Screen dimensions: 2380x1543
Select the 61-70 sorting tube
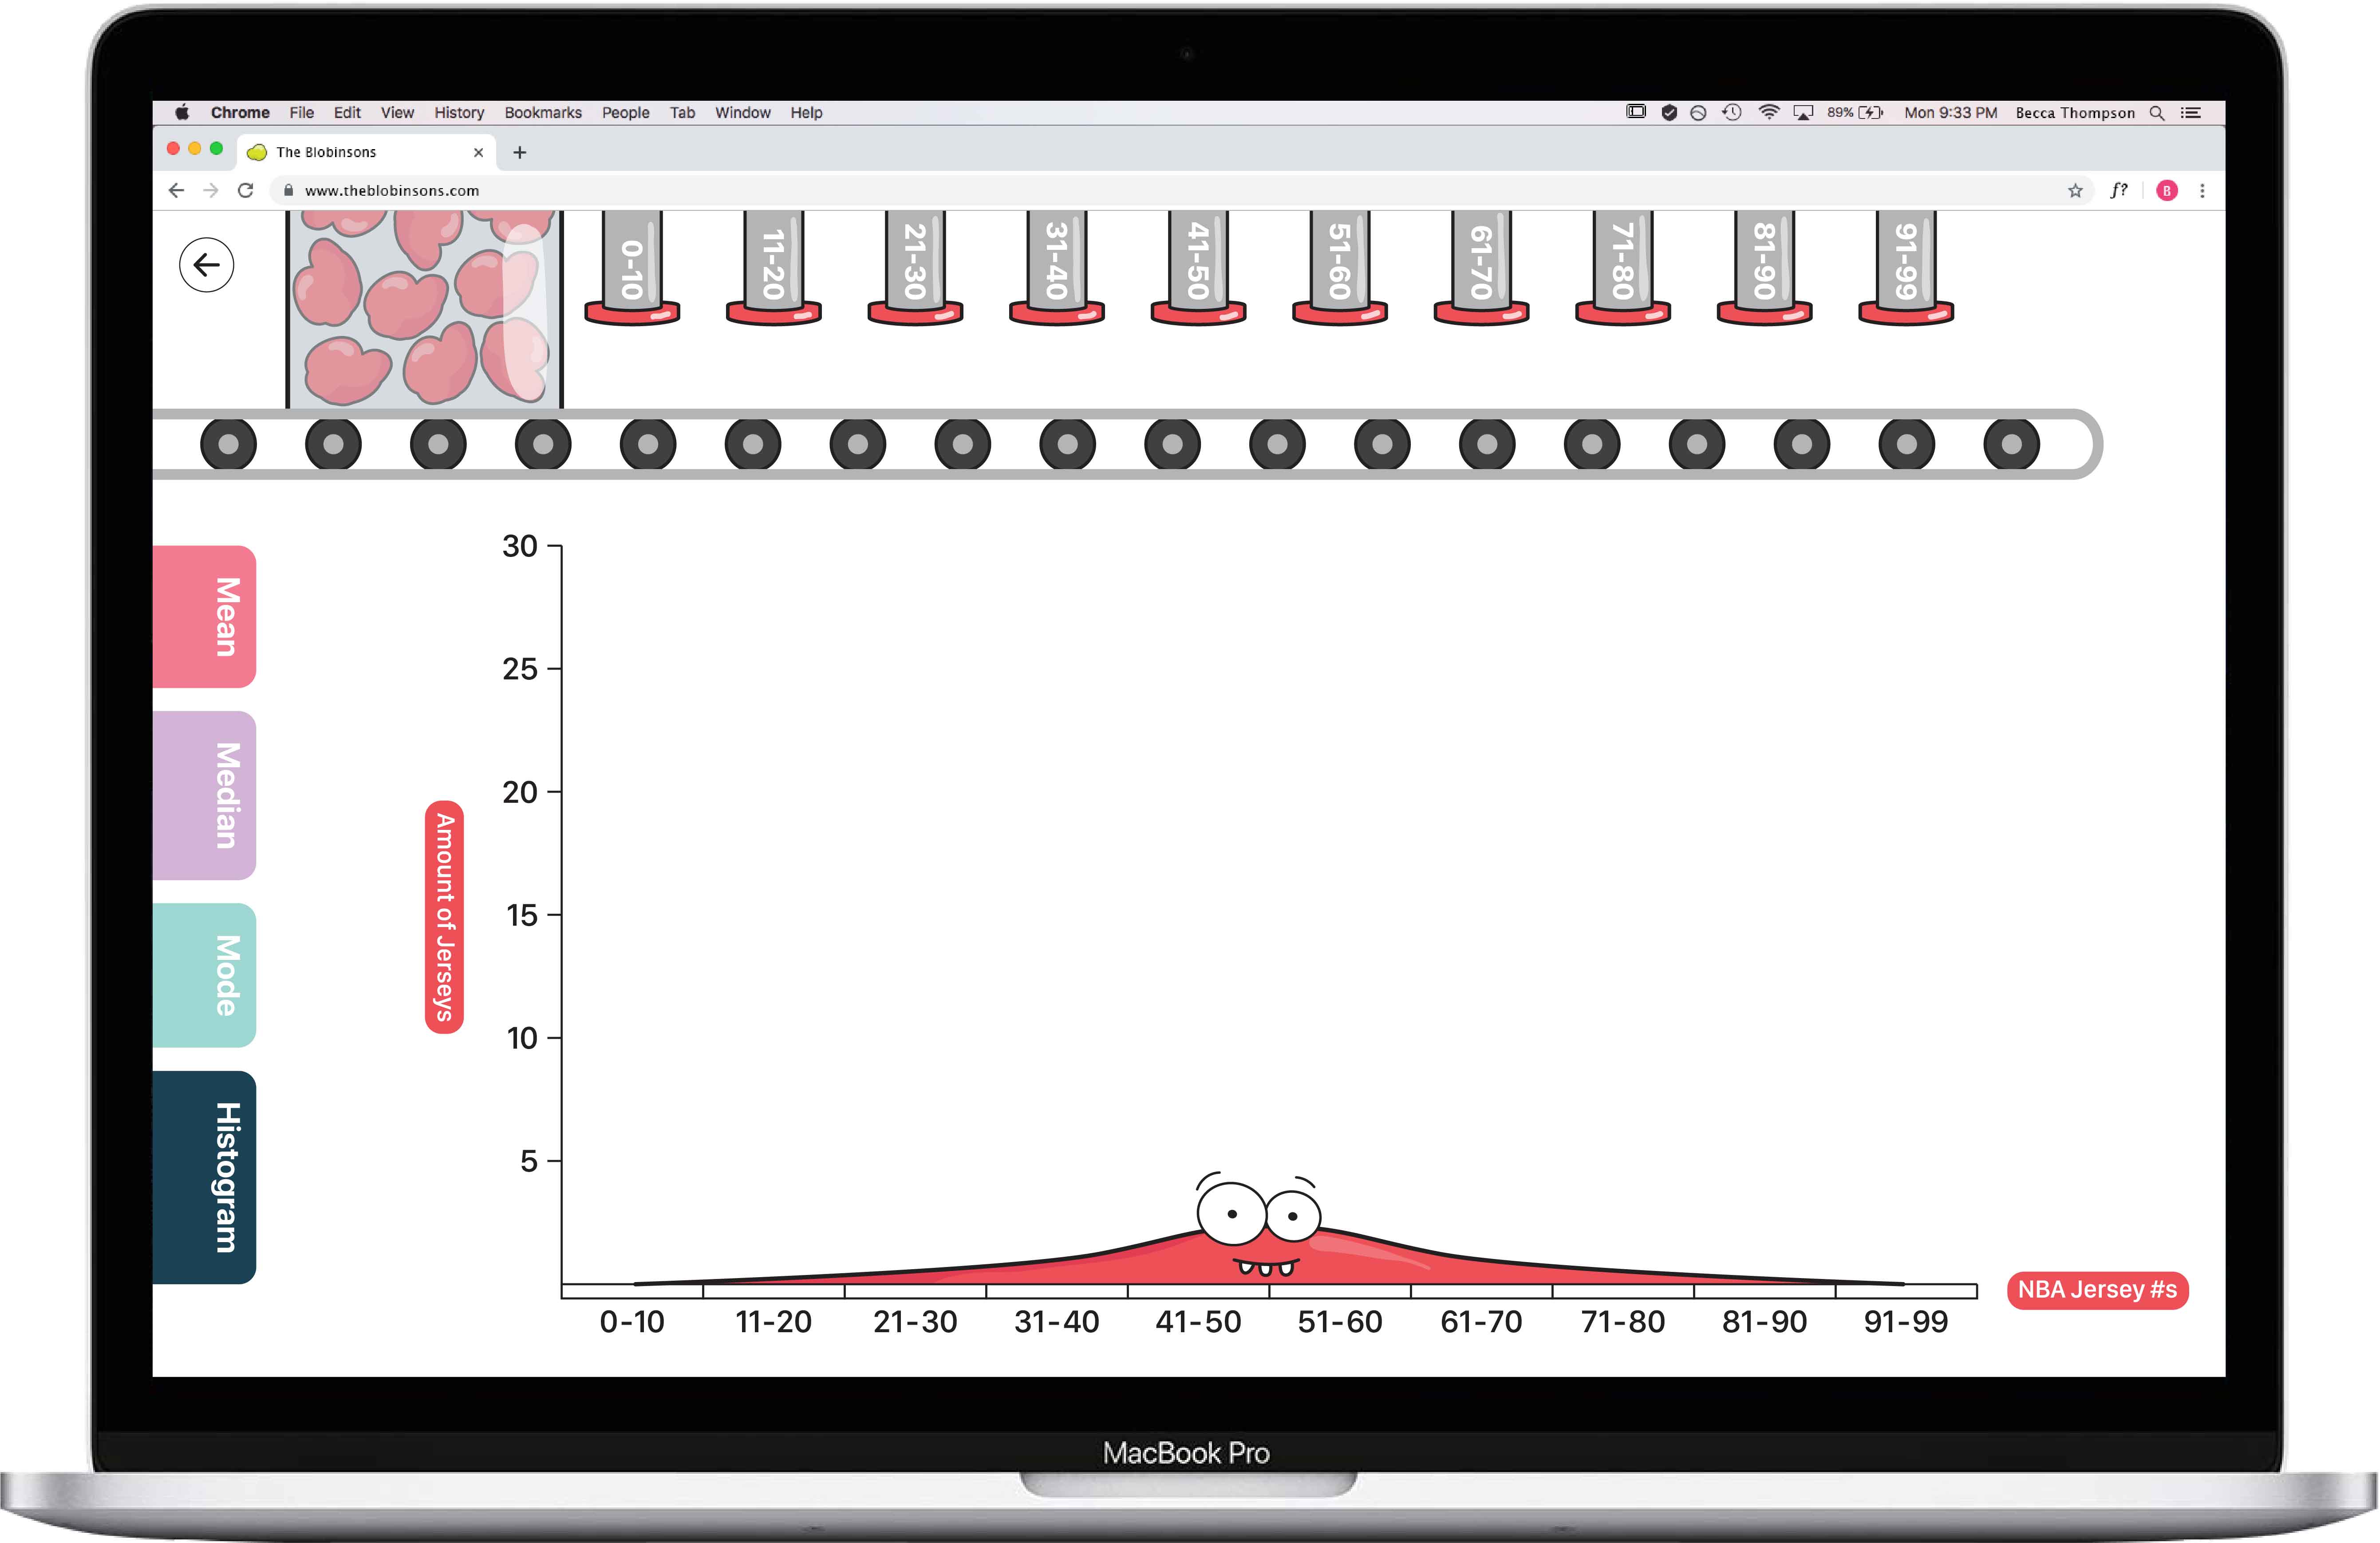[x=1481, y=267]
